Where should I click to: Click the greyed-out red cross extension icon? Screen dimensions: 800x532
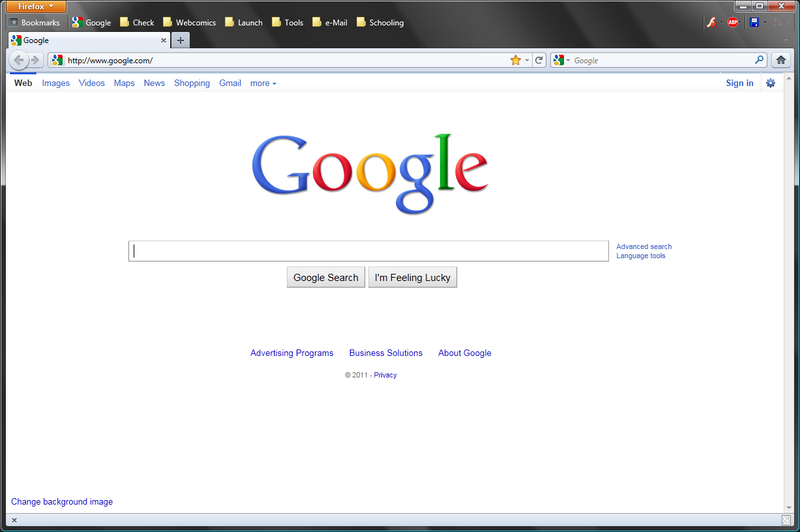(778, 22)
